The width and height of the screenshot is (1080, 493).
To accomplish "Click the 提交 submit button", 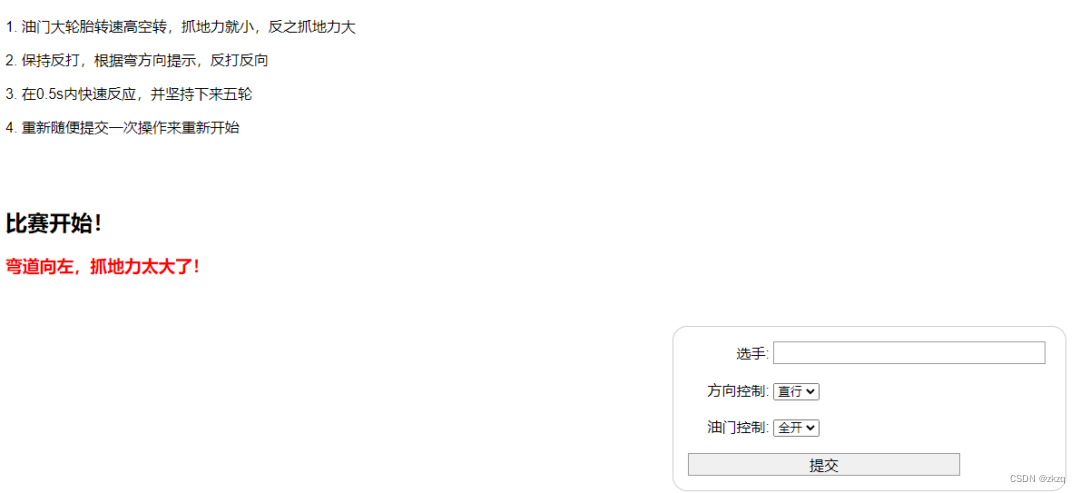I will pyautogui.click(x=824, y=465).
